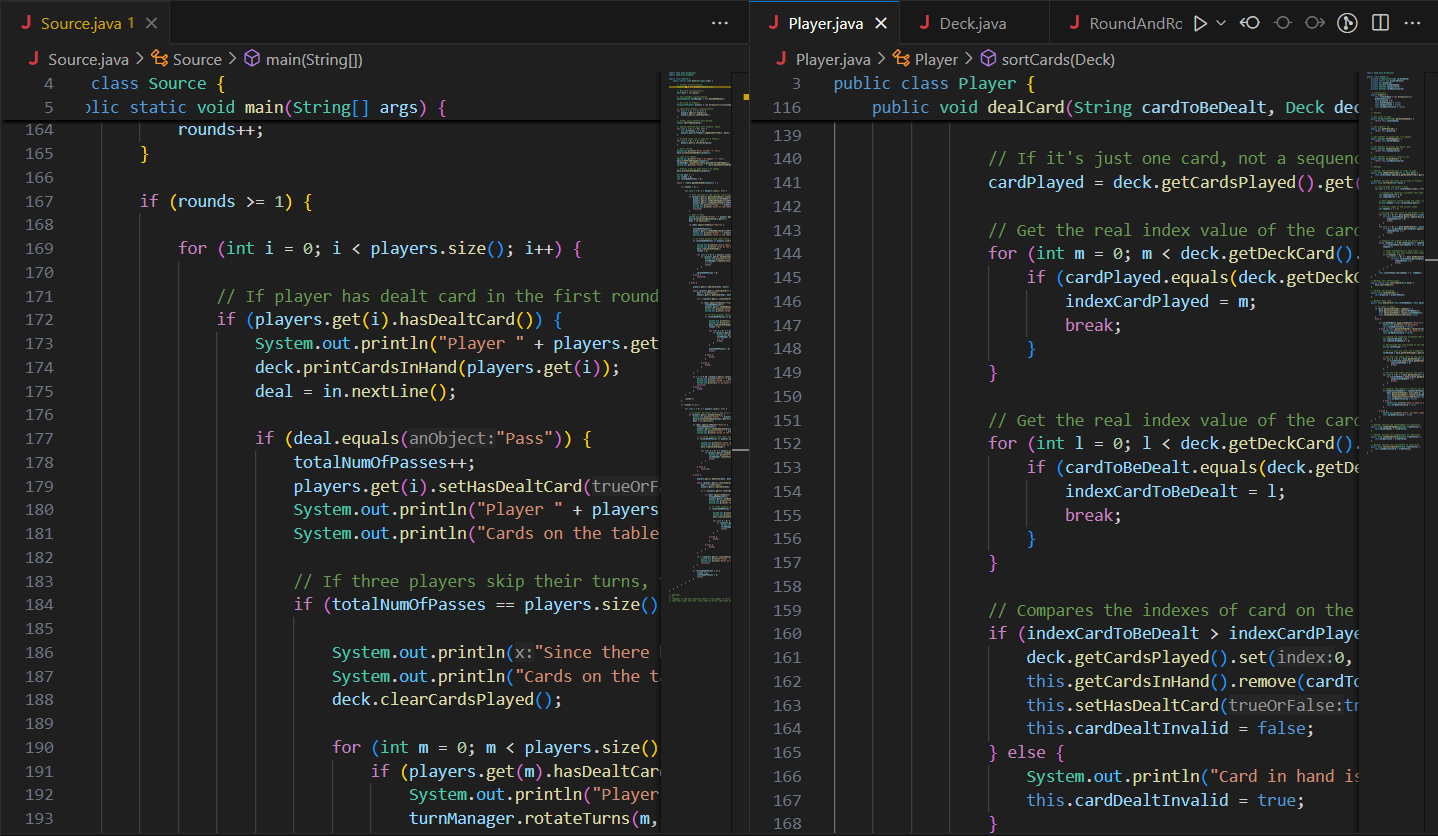Open the git graph source control icon
Image resolution: width=1438 pixels, height=836 pixels.
pyautogui.click(x=1348, y=23)
